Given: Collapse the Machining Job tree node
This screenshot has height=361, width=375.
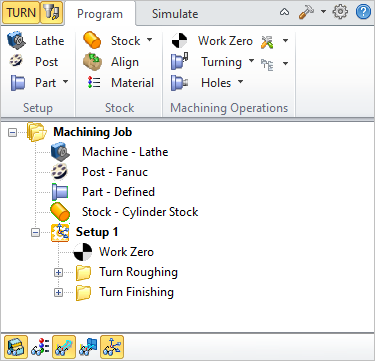Looking at the screenshot, I should [x=12, y=133].
